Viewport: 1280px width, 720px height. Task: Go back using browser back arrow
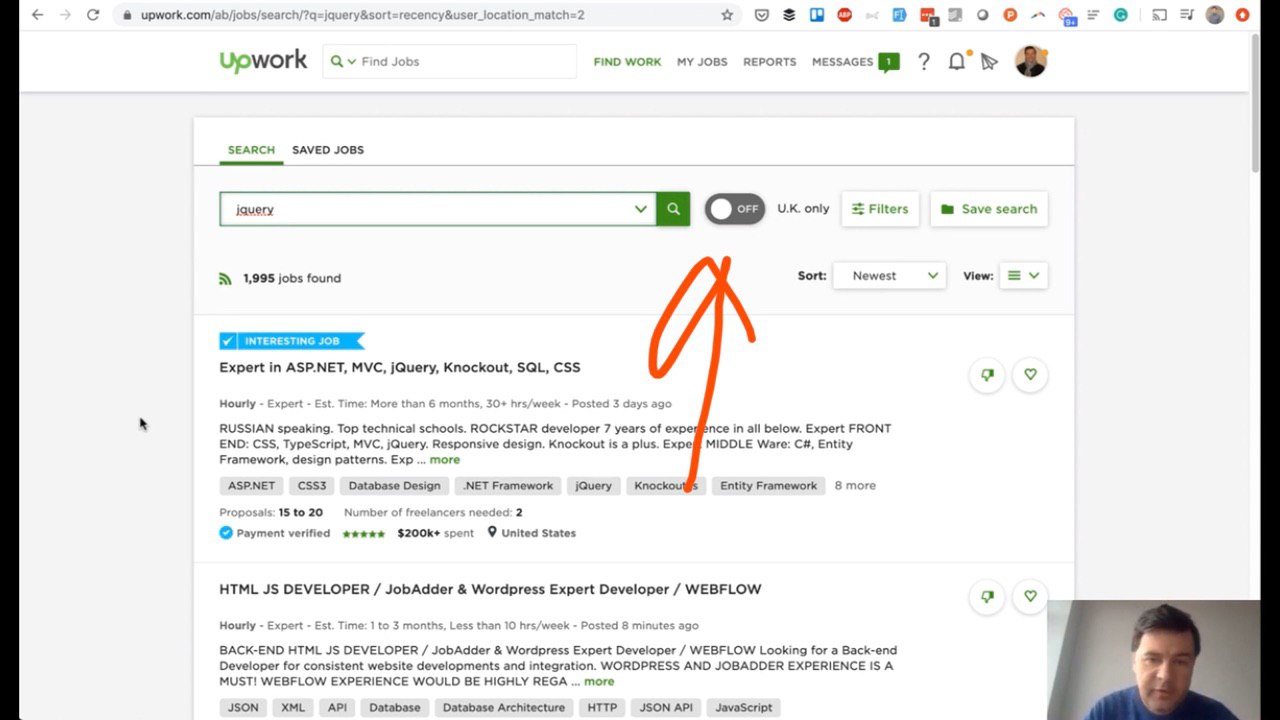click(x=37, y=15)
